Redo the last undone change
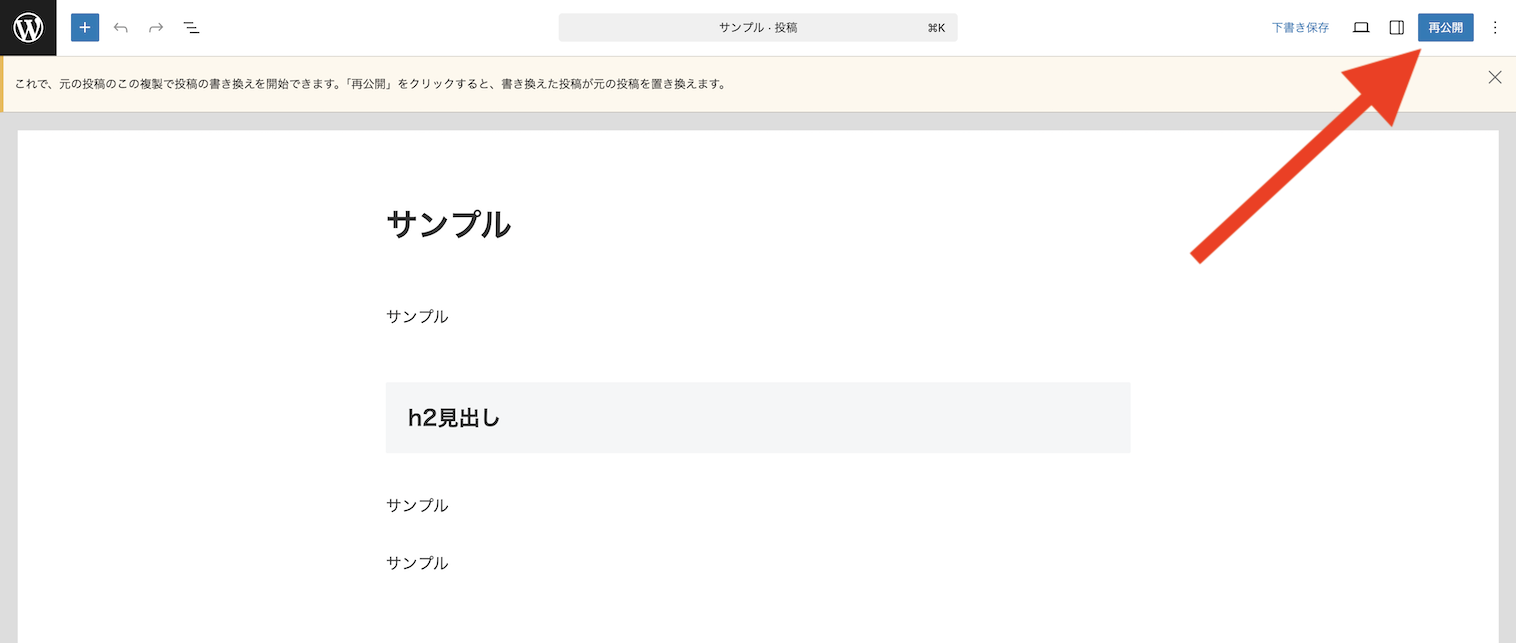Screen dimensions: 1516x643 pos(156,28)
